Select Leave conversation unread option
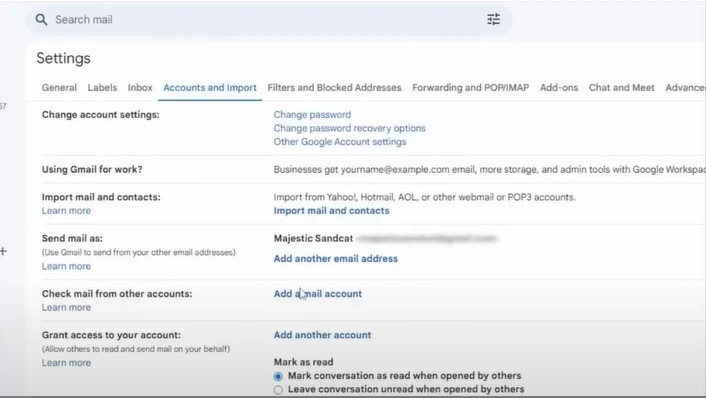This screenshot has height=398, width=706. (278, 389)
